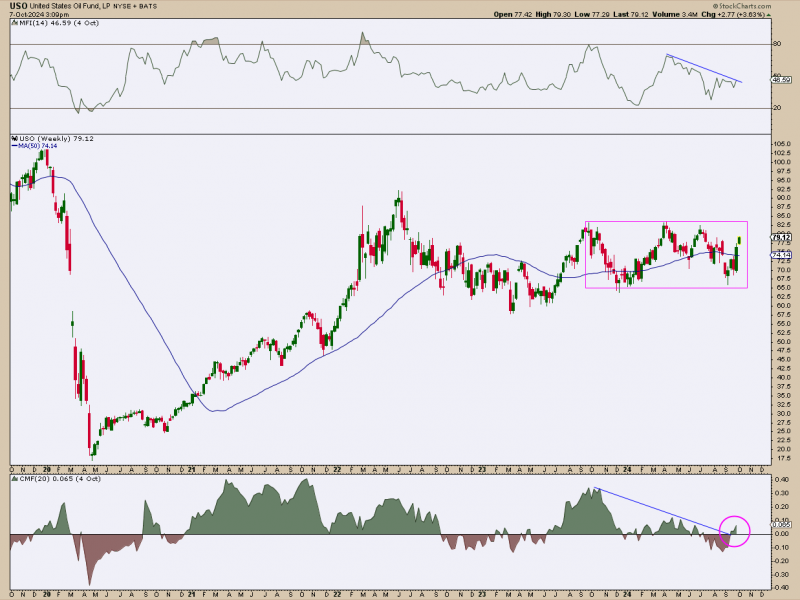Screen dimensions: 800x600
Task: Click the 40.0 price axis label
Action: [783, 378]
